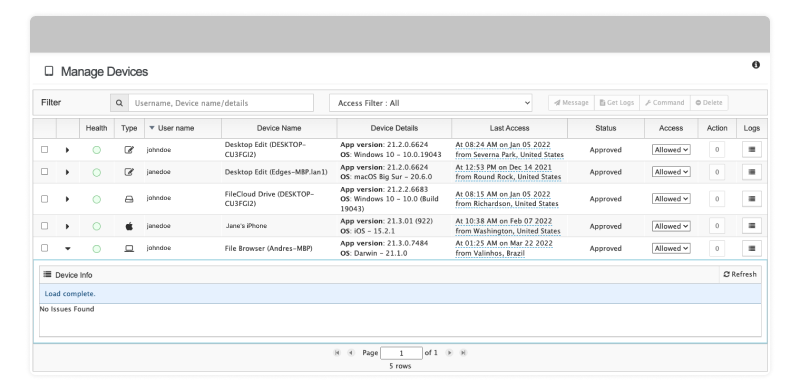Viewport: 800px width, 392px height.
Task: Sort by User name column header
Action: pos(183,128)
